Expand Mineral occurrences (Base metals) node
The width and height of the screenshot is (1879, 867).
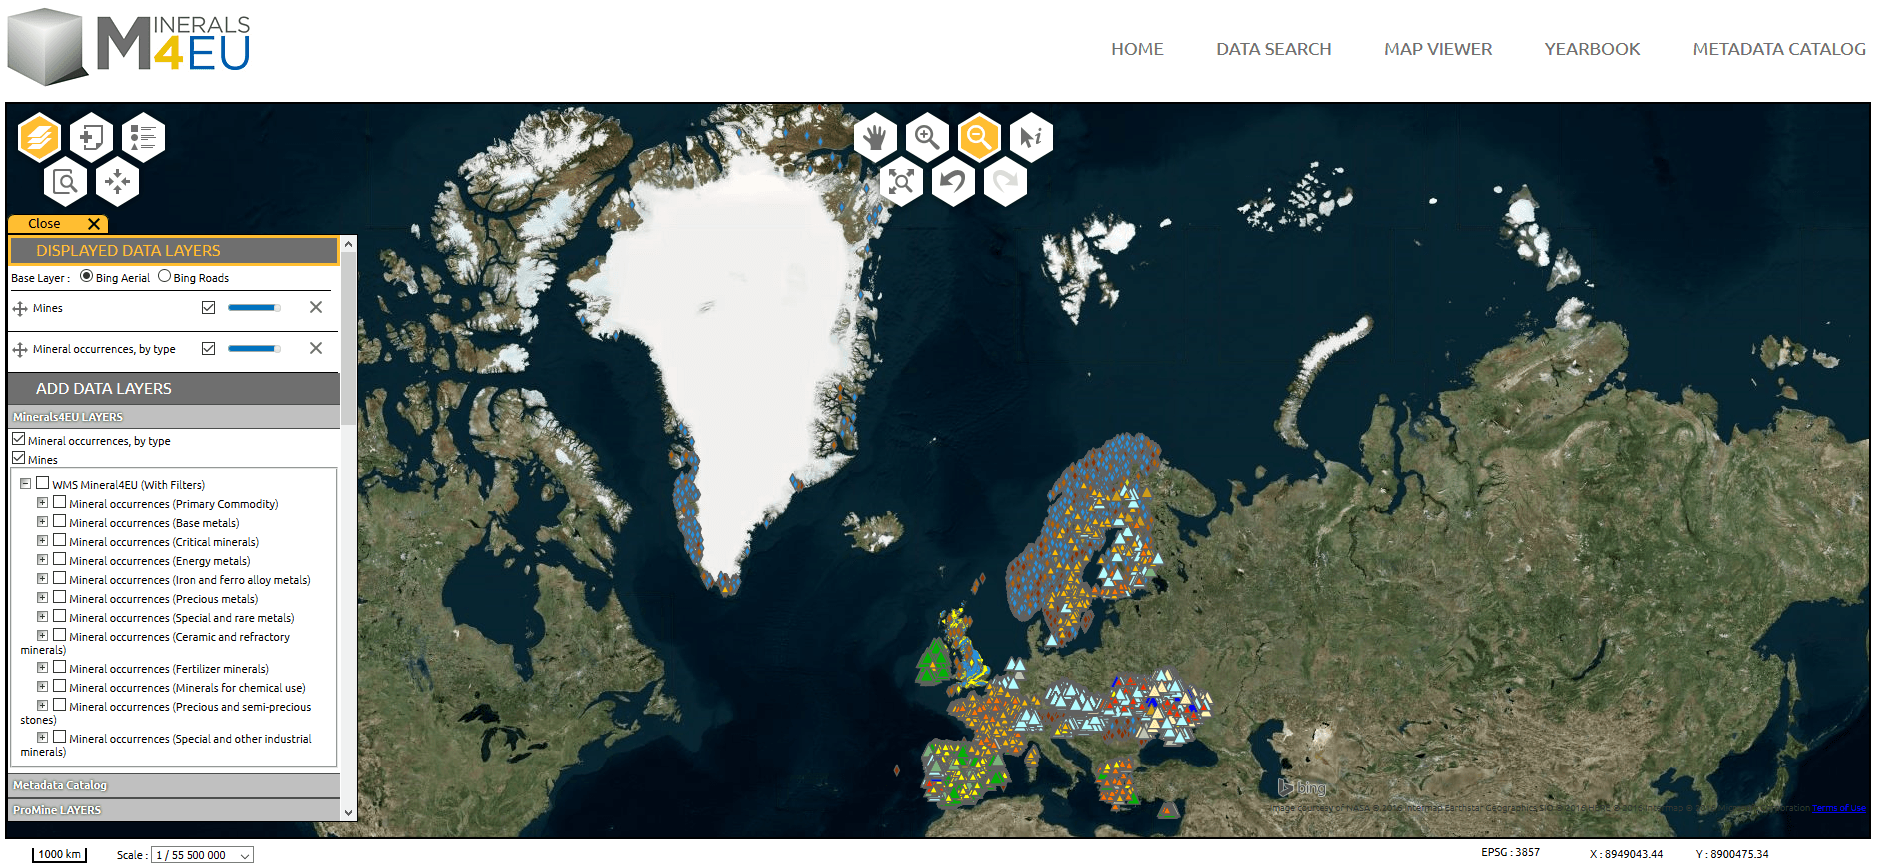pyautogui.click(x=42, y=522)
